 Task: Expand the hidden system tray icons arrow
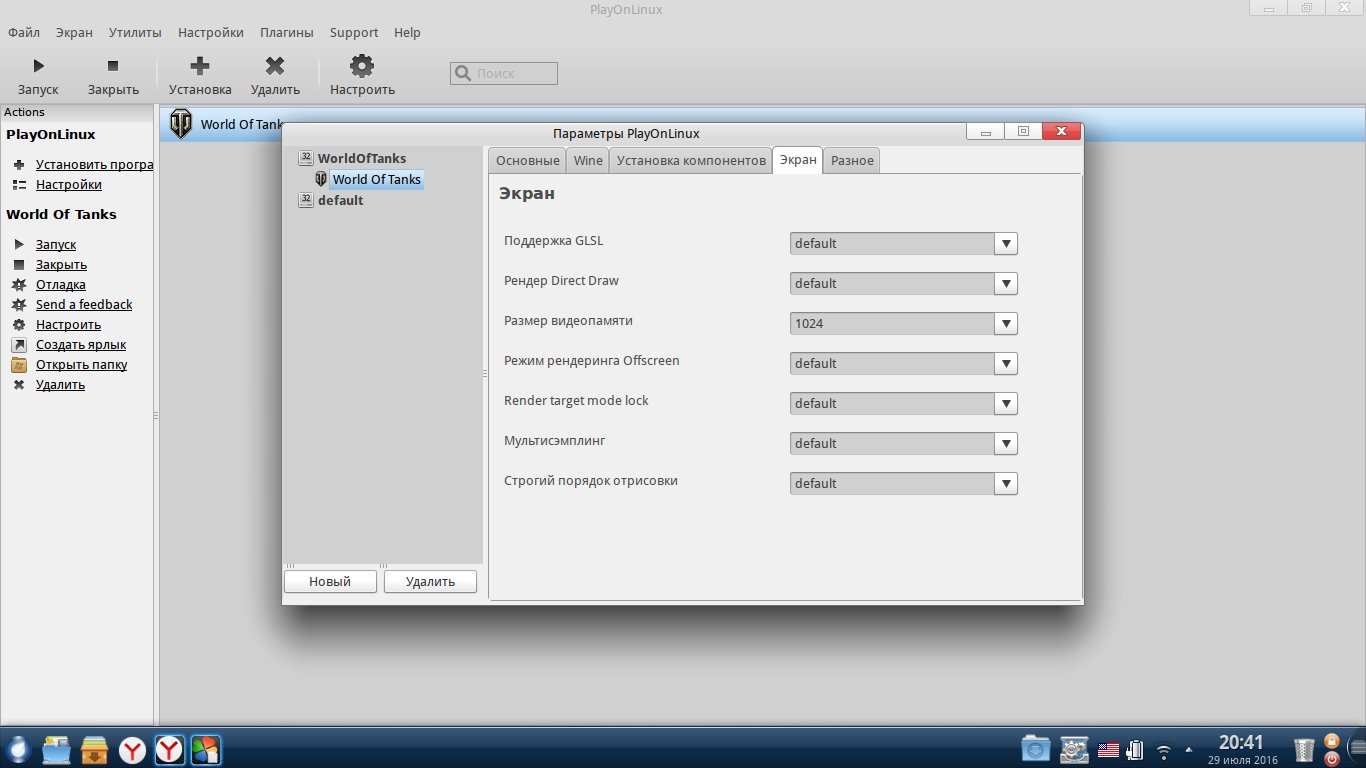1189,750
